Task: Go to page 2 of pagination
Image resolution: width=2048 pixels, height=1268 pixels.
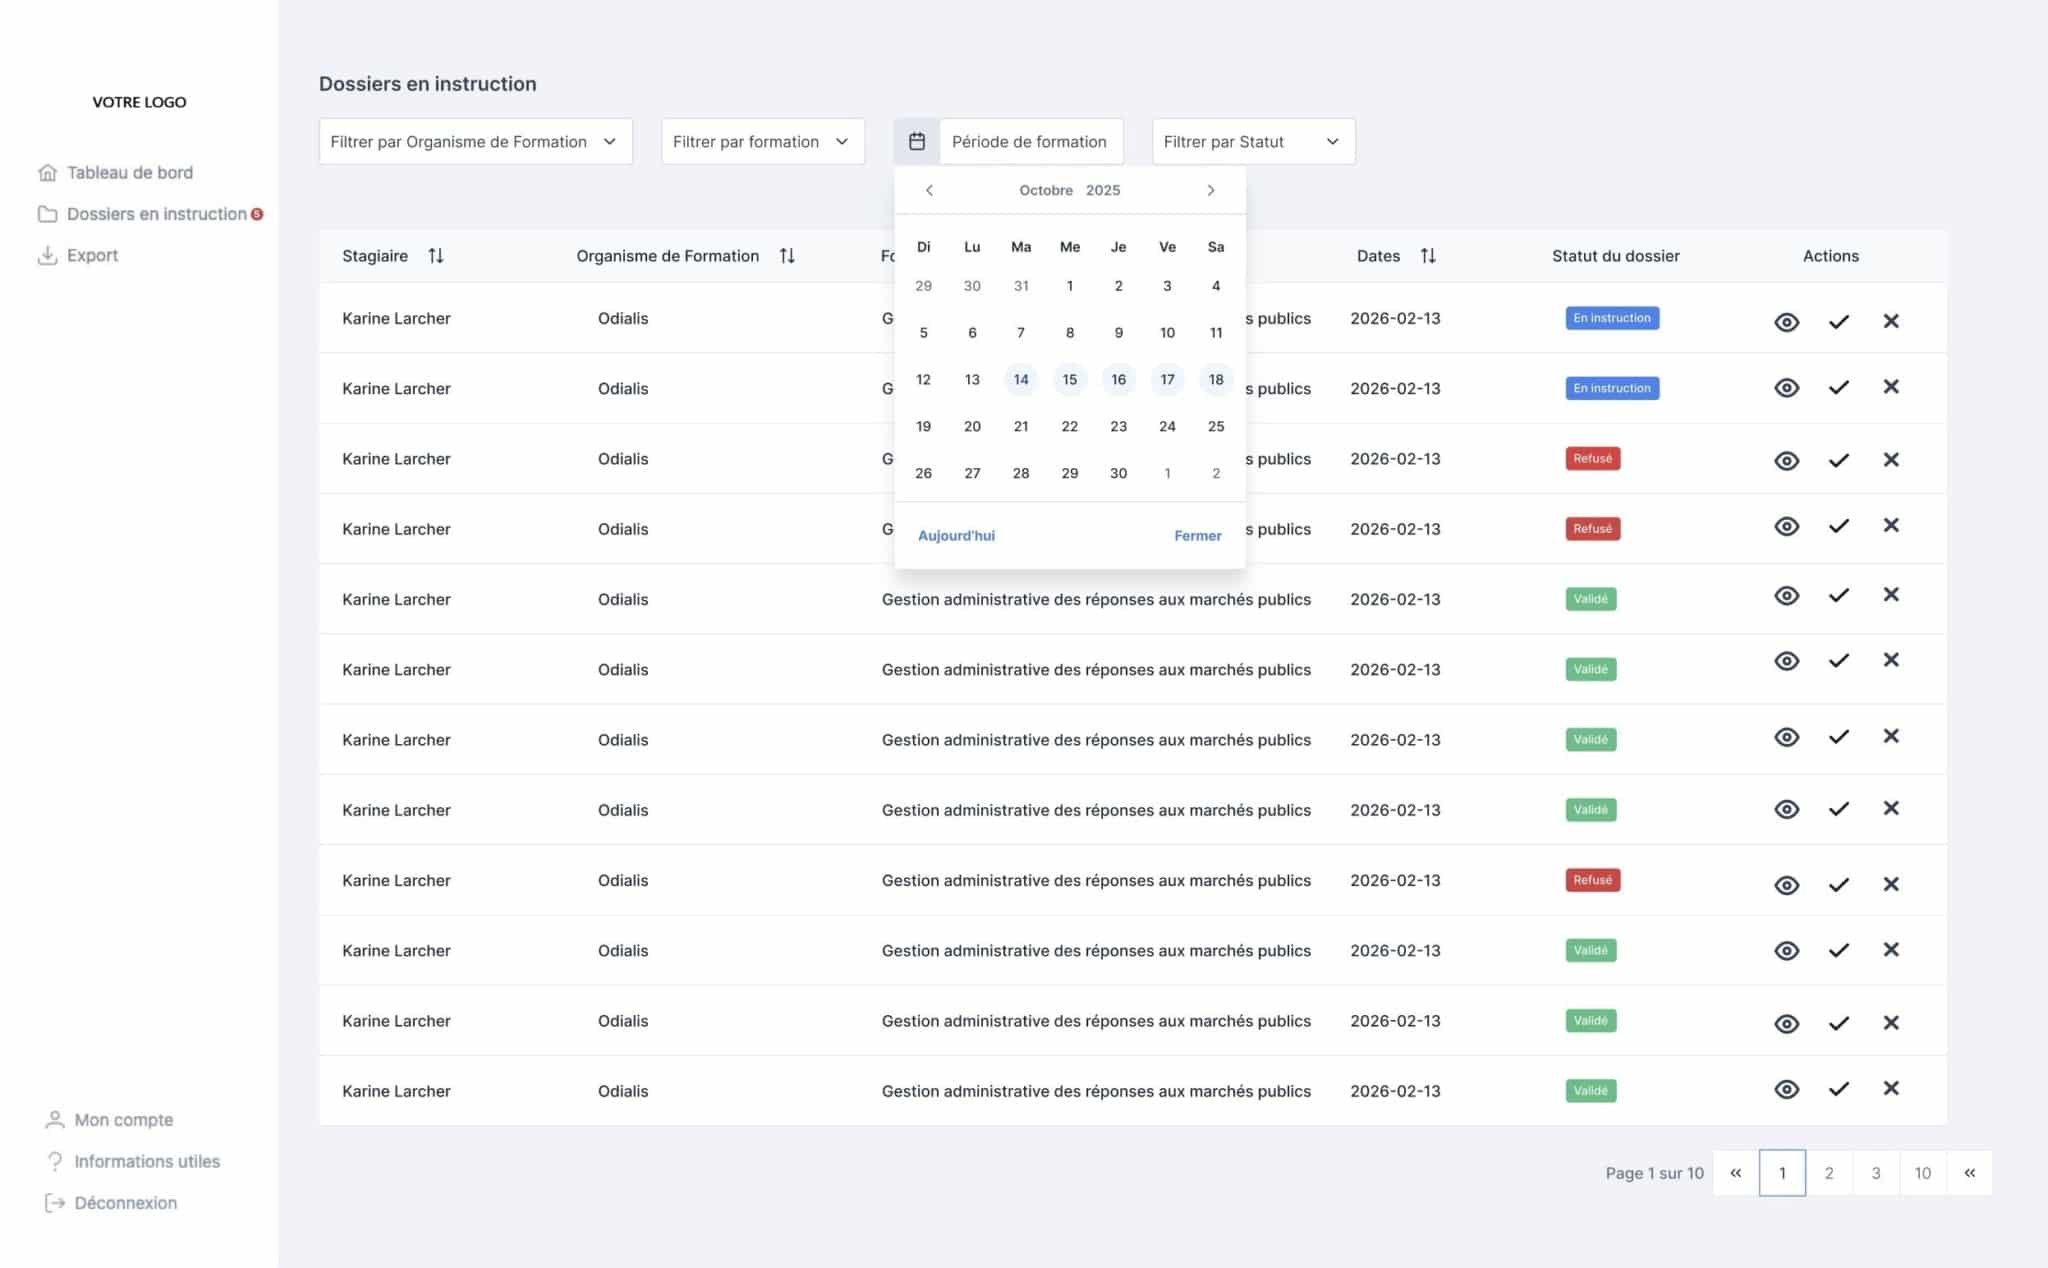Action: tap(1829, 1173)
